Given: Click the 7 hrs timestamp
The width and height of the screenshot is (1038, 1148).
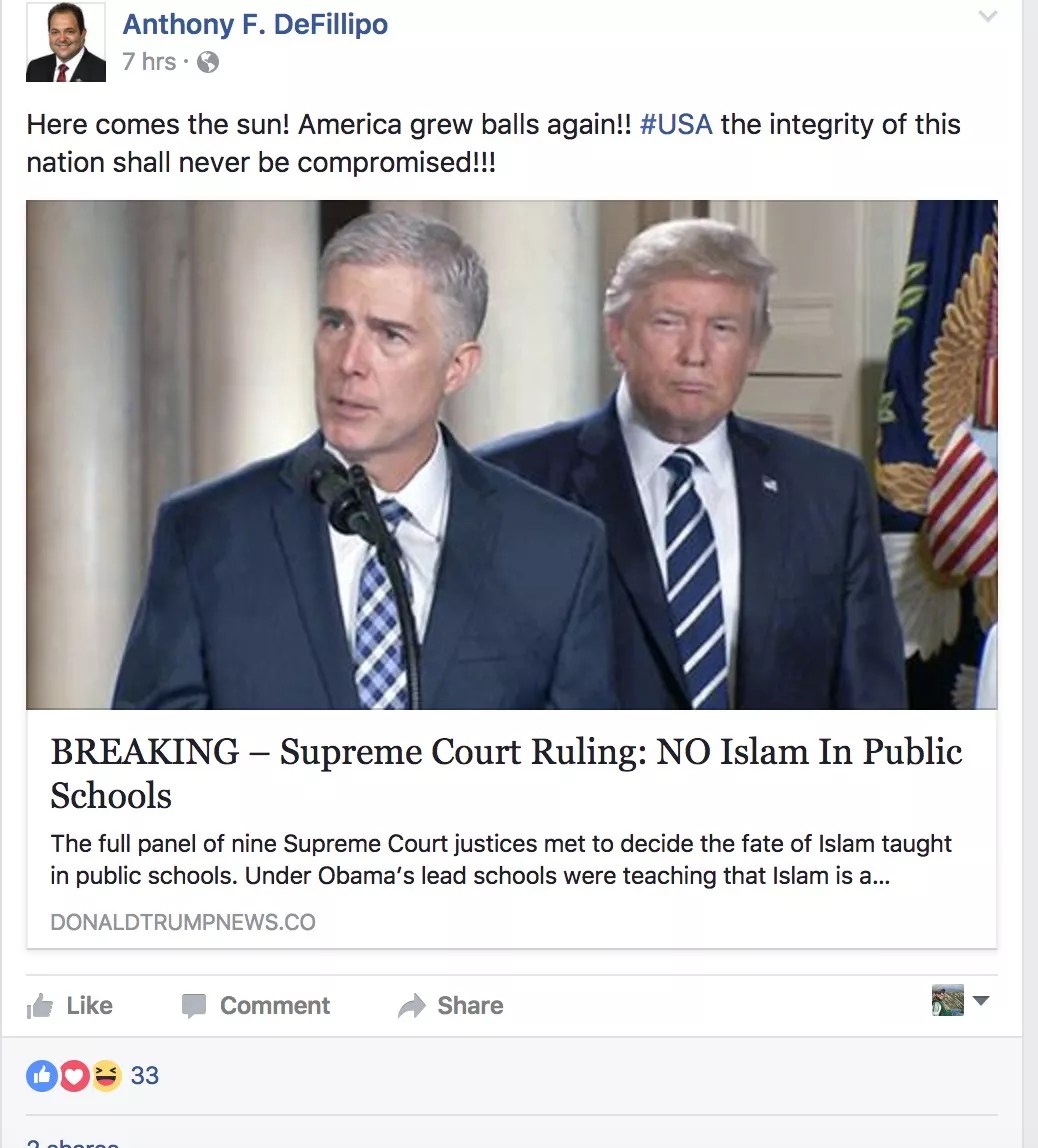Looking at the screenshot, I should coord(149,62).
